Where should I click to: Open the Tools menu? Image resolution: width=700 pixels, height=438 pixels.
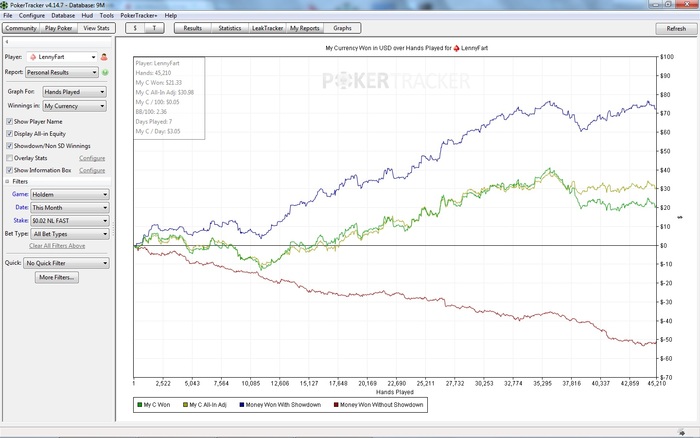107,15
